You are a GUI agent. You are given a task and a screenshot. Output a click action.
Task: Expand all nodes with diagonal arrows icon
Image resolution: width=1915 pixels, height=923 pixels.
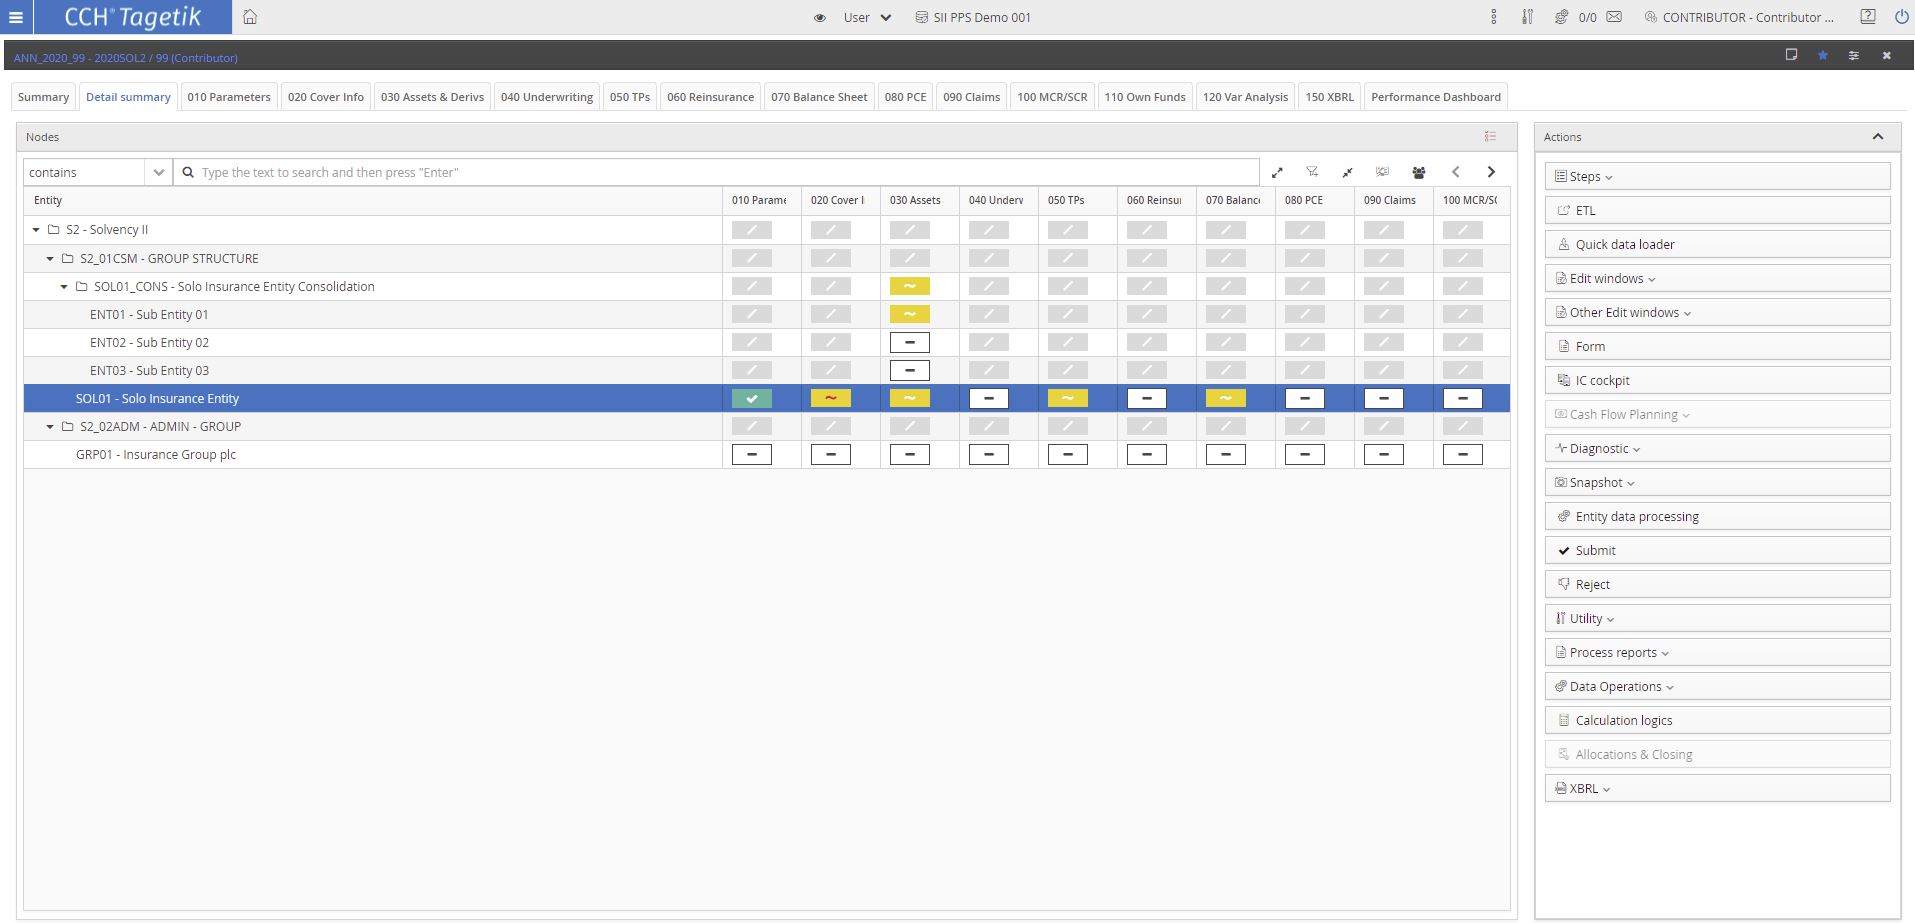coord(1277,172)
